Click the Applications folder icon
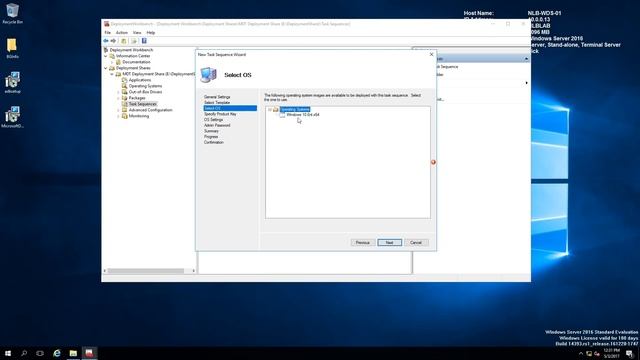 click(124, 80)
